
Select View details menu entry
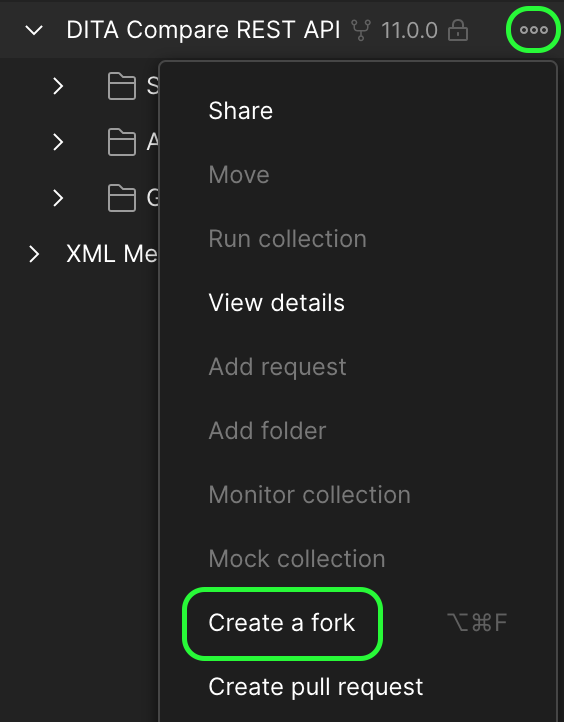(277, 303)
